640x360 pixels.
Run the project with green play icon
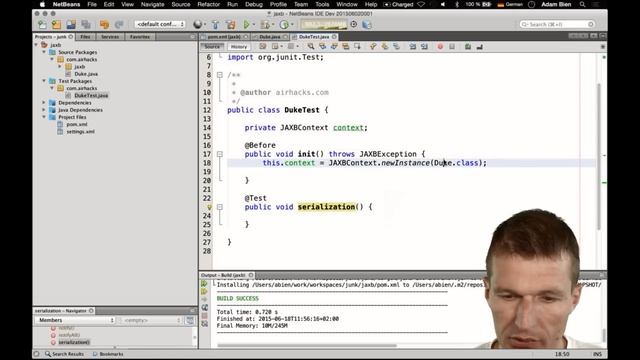point(246,24)
